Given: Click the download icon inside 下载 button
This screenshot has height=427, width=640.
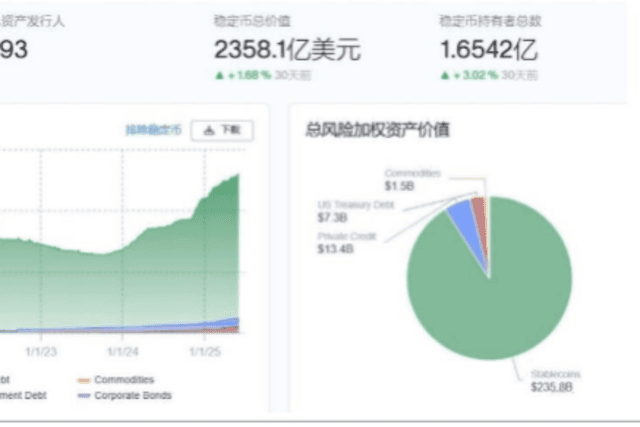Looking at the screenshot, I should tap(209, 131).
